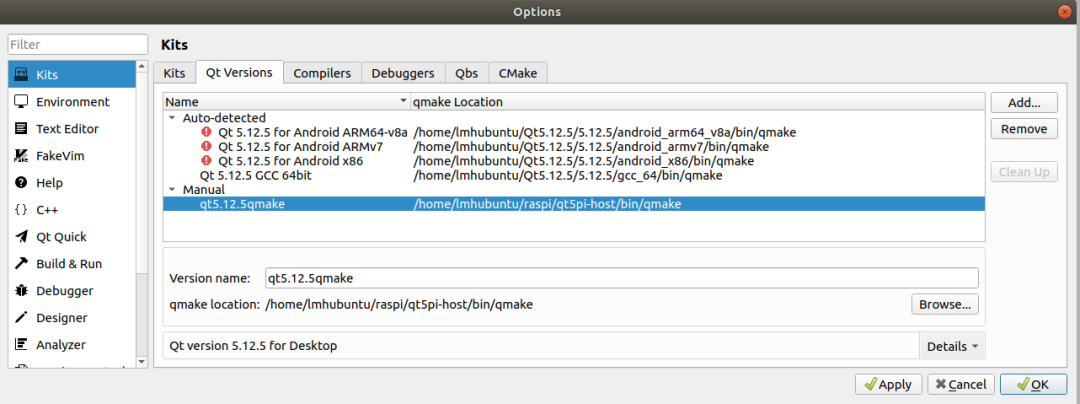Click the Help question mark icon
1080x404 pixels.
pyautogui.click(x=20, y=183)
